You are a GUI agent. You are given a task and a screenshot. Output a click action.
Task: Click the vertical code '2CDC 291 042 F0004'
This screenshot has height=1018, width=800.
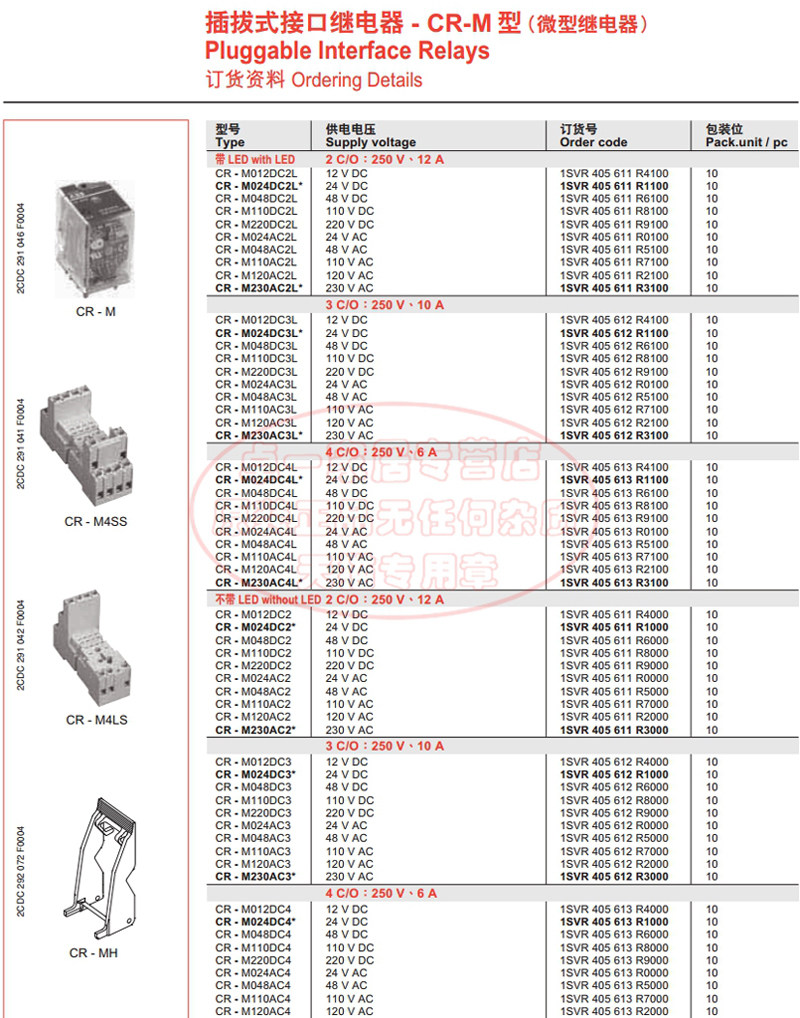20,645
